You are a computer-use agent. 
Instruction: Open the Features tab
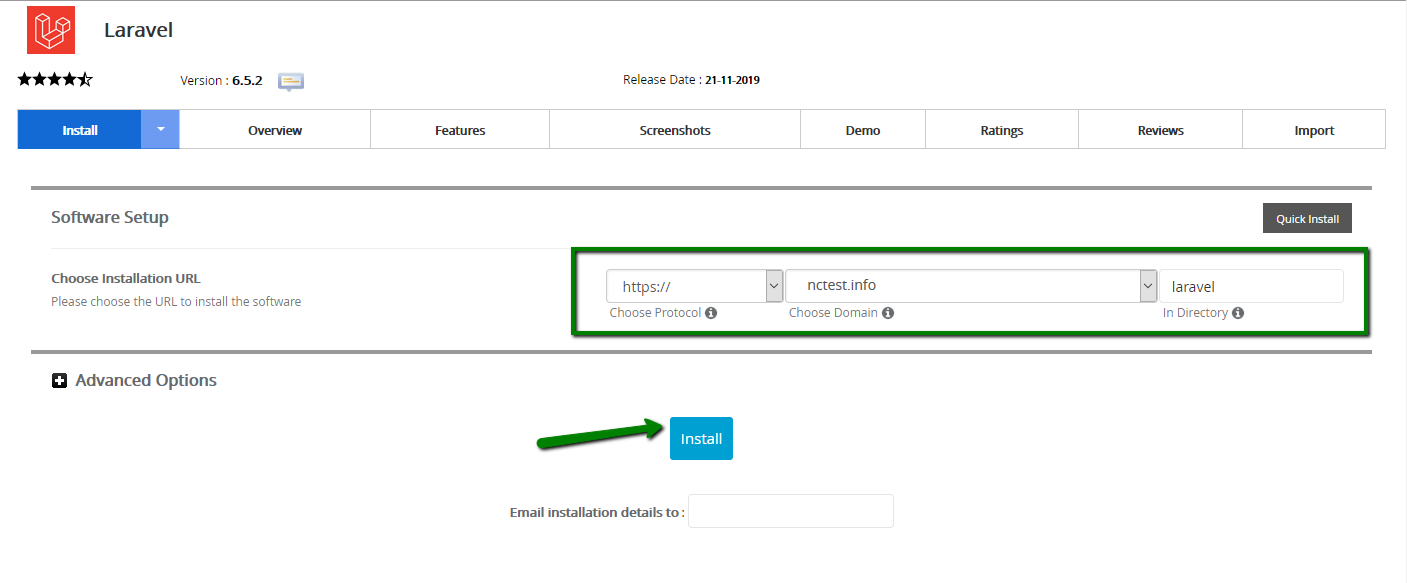pos(460,130)
